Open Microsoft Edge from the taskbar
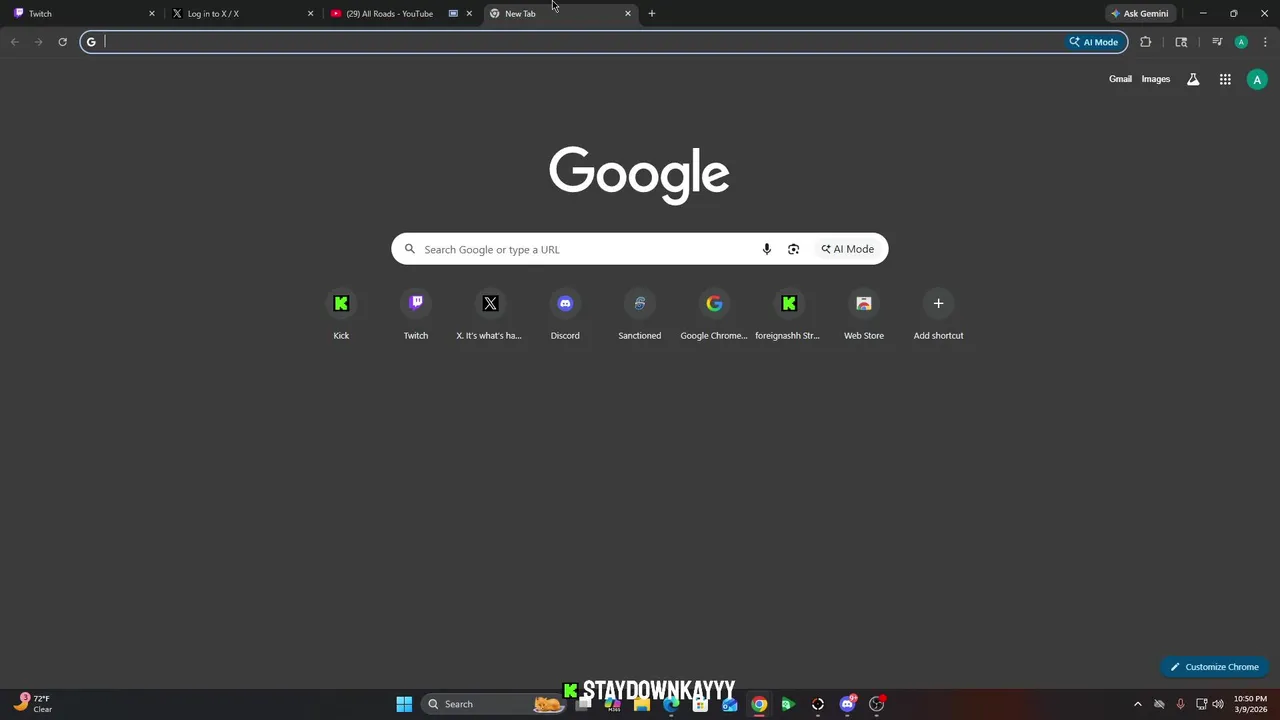1280x720 pixels. pos(671,704)
